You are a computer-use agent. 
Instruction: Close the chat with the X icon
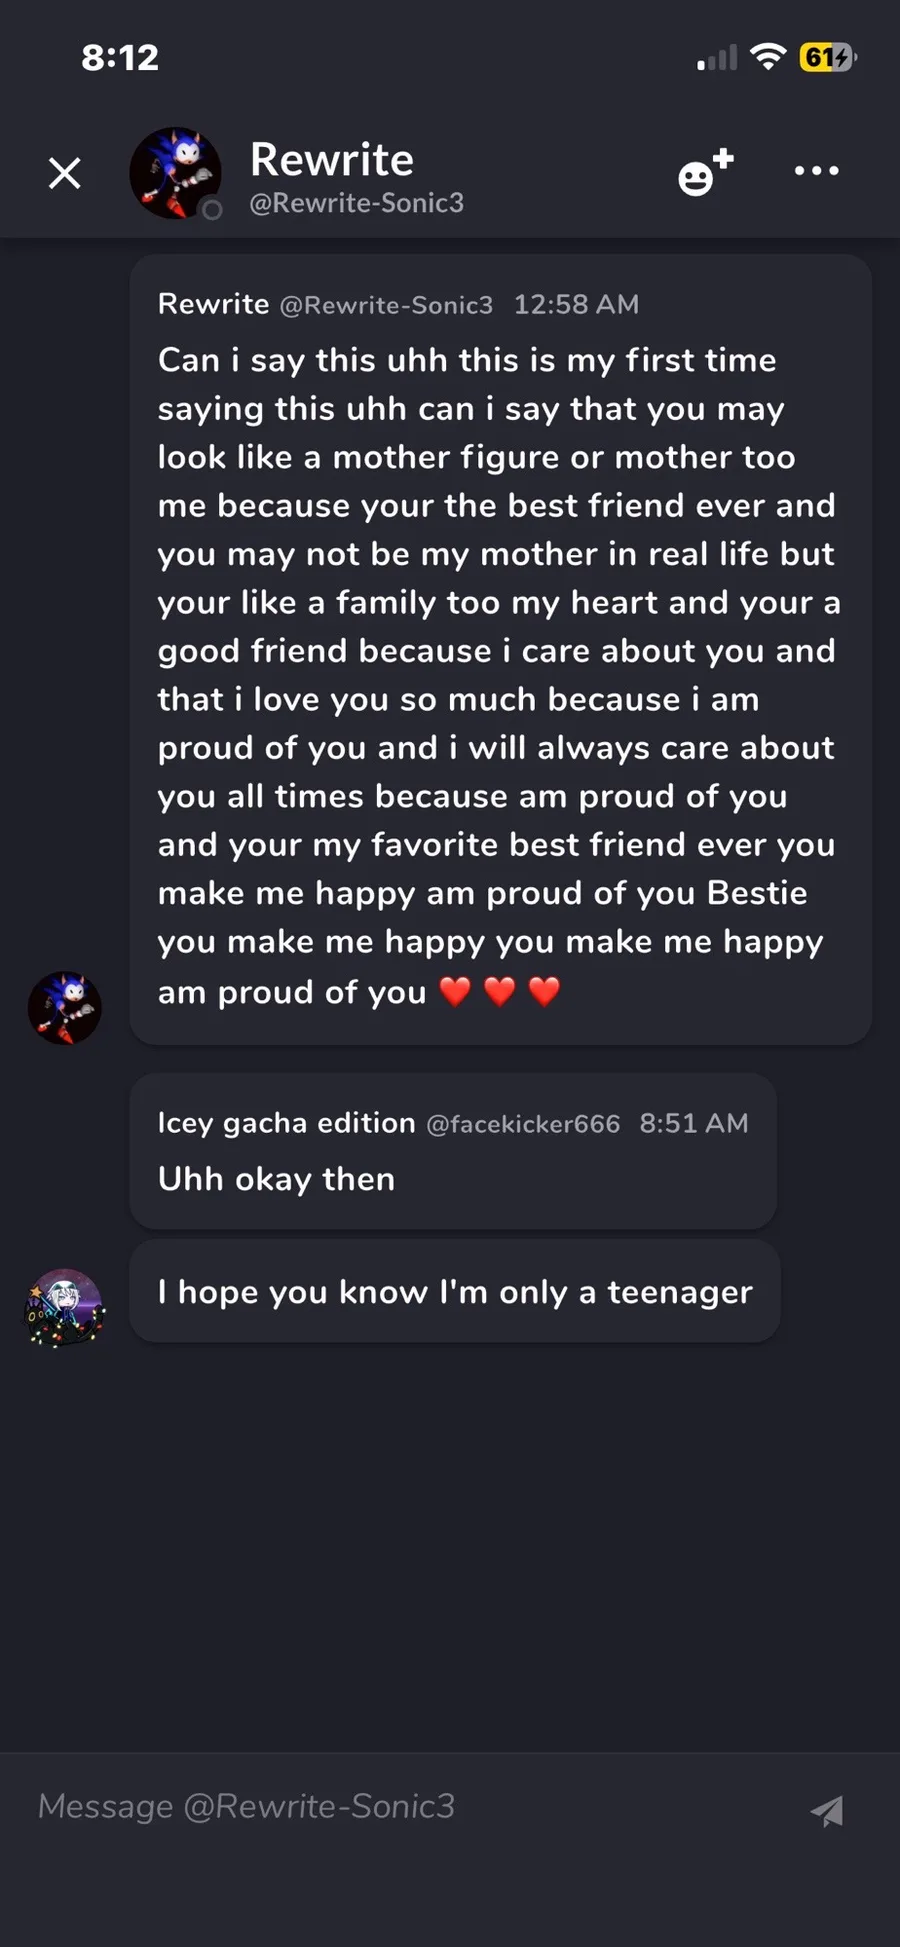(65, 174)
